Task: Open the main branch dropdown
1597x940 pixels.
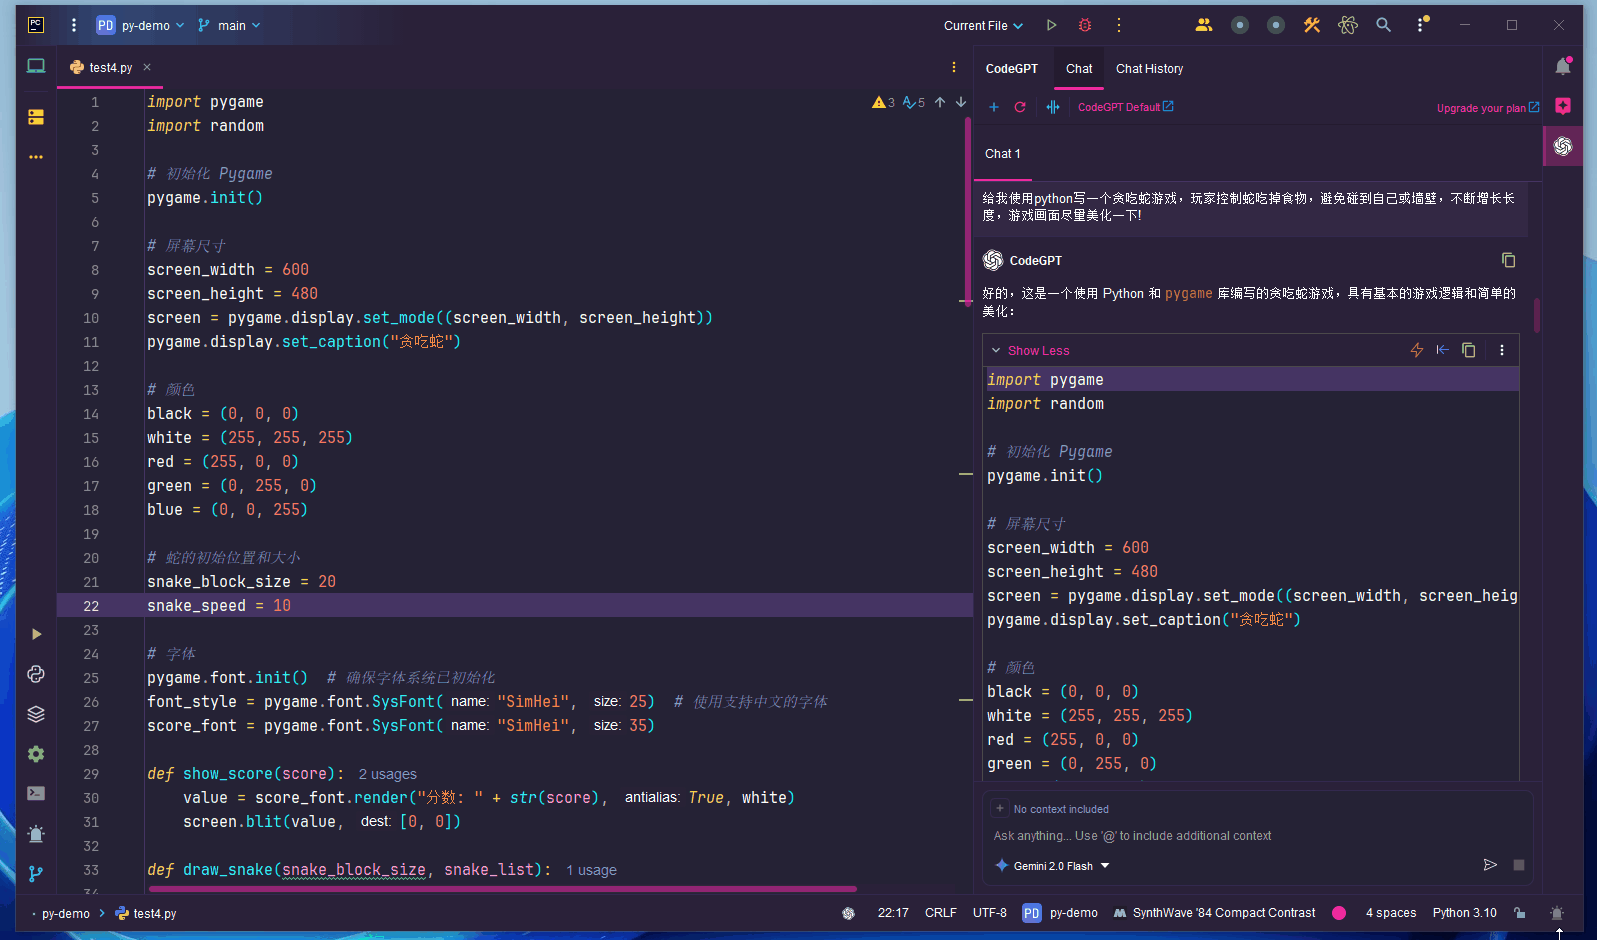Action: 229,25
